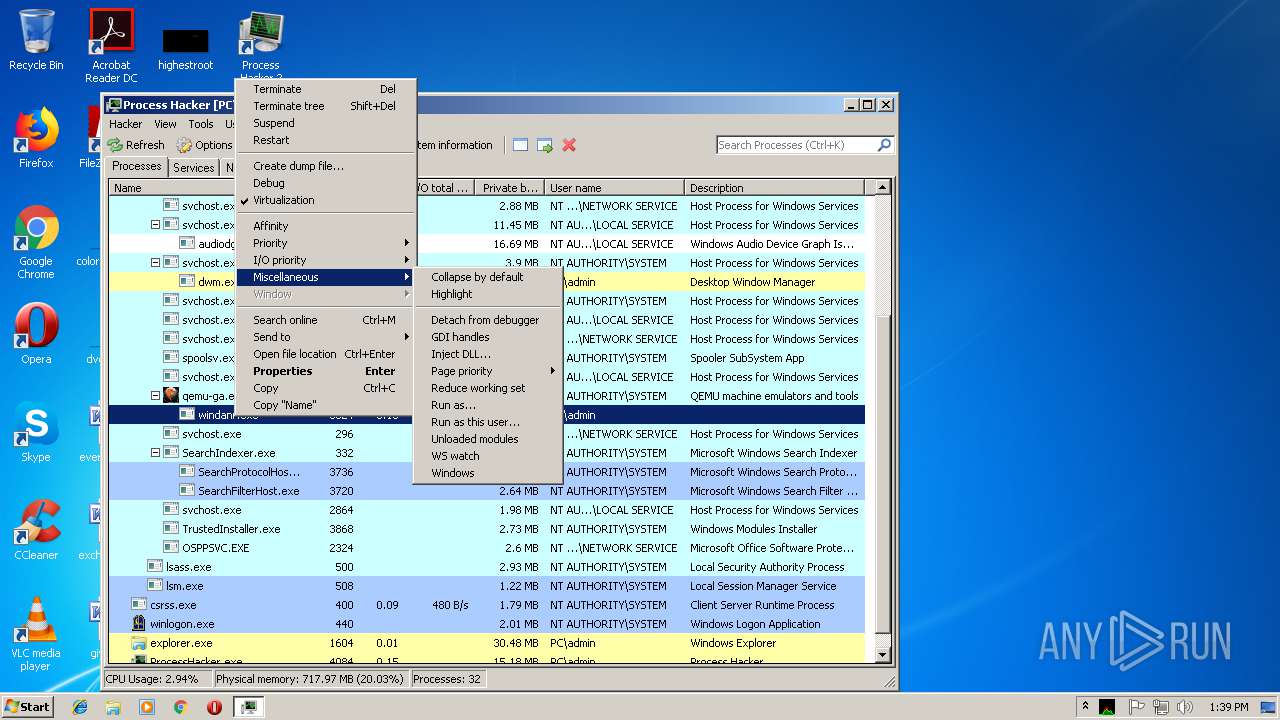1280x720 pixels.
Task: Select the explorer.exe process row
Action: [x=486, y=643]
